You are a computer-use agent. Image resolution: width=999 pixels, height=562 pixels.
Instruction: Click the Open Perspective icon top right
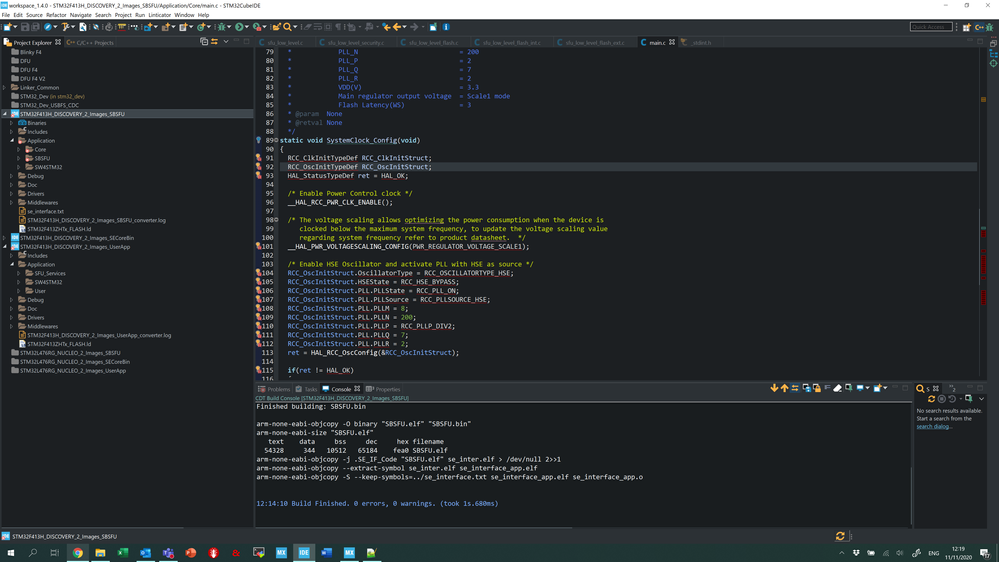click(x=967, y=27)
